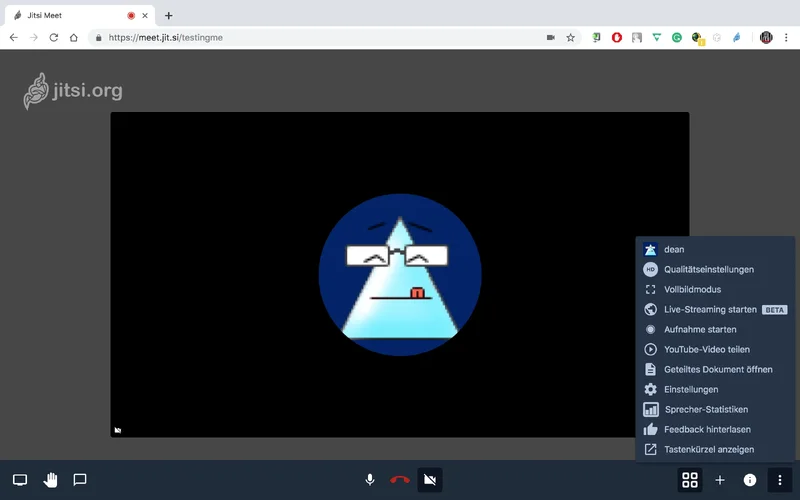Go to browser home page
The height and width of the screenshot is (500, 800).
[x=73, y=37]
